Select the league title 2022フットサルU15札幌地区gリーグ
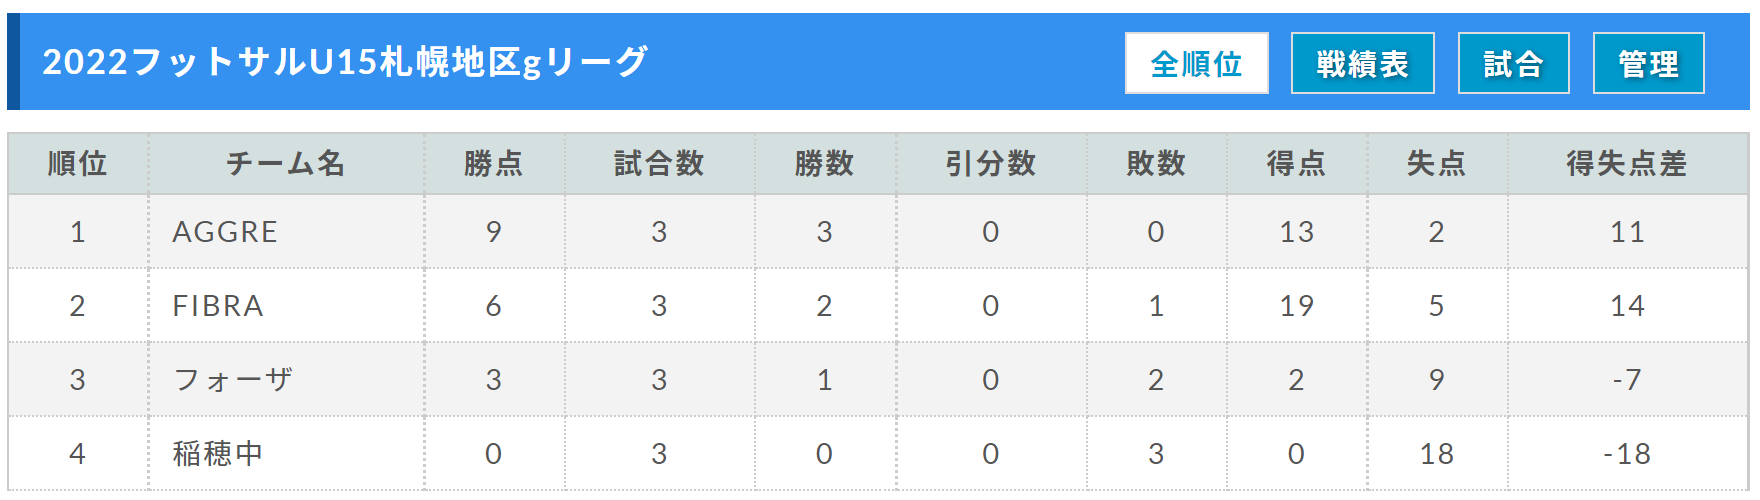Image resolution: width=1760 pixels, height=500 pixels. pos(345,62)
